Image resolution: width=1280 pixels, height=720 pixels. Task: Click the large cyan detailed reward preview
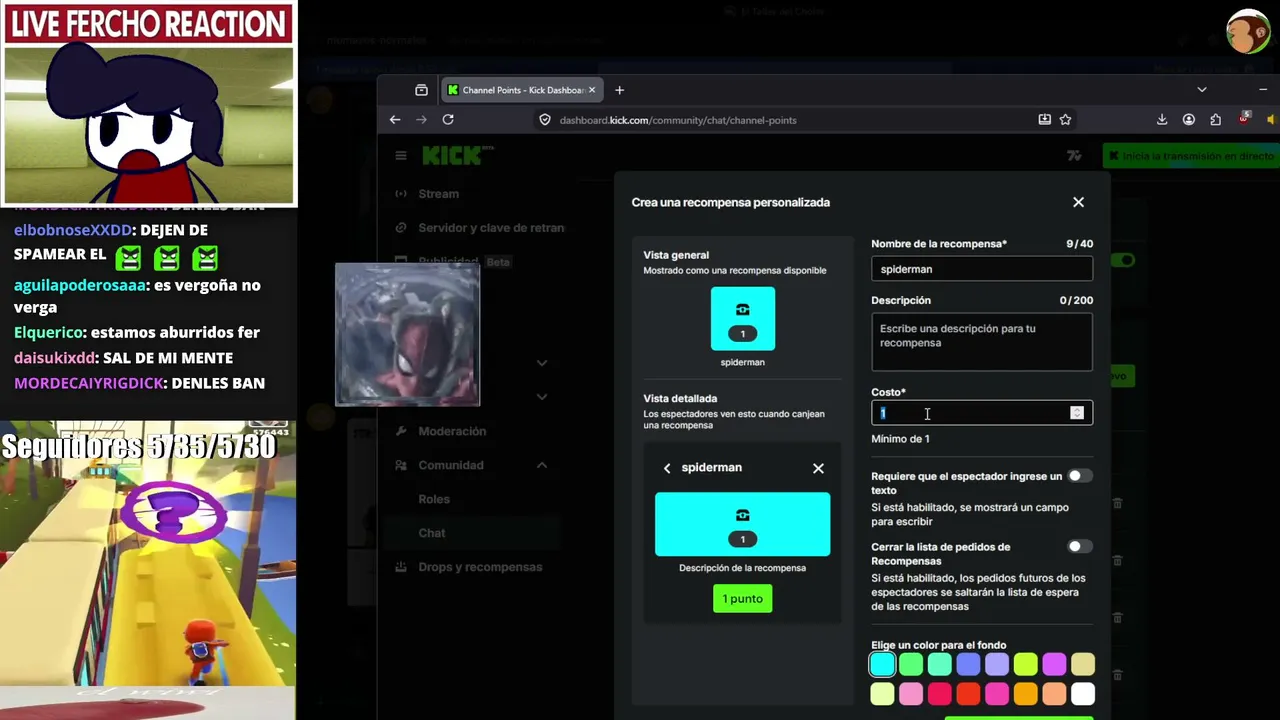pyautogui.click(x=742, y=524)
